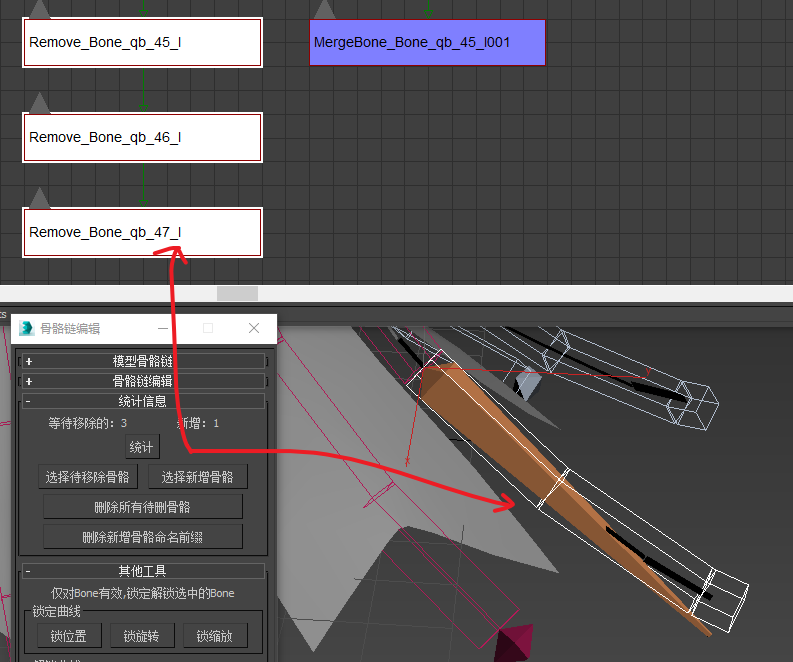This screenshot has height=662, width=793.
Task: Toggle the 锁位置 lock button
Action: coord(69,636)
